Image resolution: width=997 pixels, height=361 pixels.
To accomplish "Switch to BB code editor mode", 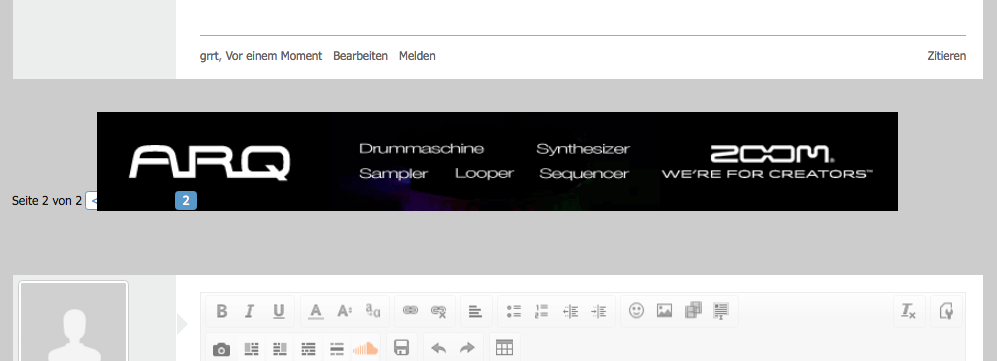I will 946,311.
